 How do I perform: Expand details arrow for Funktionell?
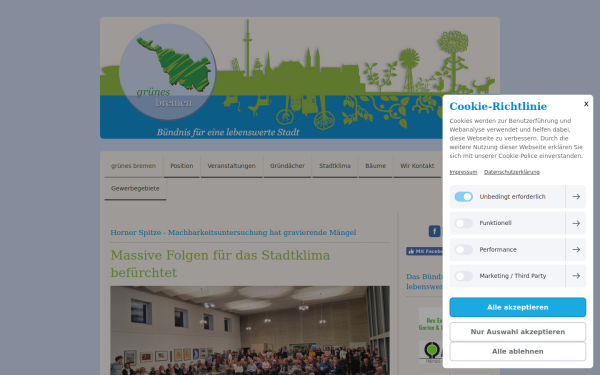click(576, 223)
